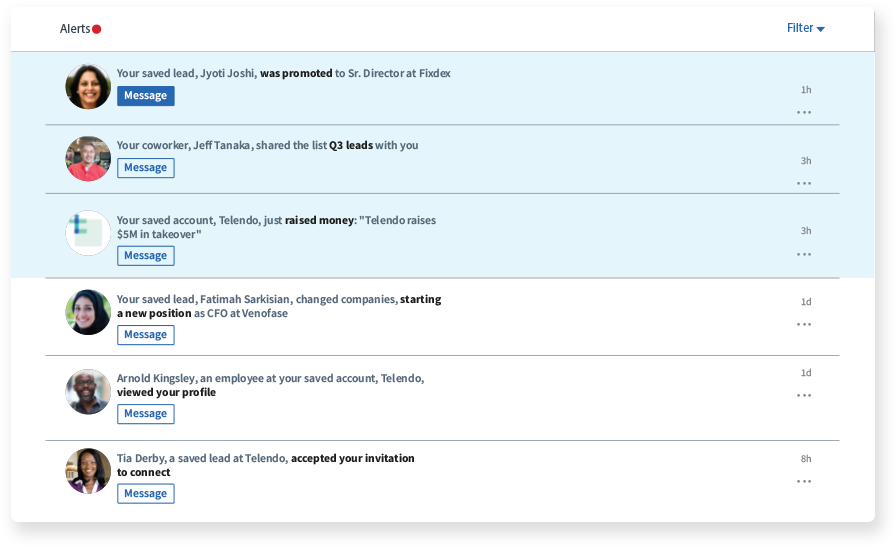Open more options for Tia Derby alert
This screenshot has height=547, width=896.
tap(804, 481)
